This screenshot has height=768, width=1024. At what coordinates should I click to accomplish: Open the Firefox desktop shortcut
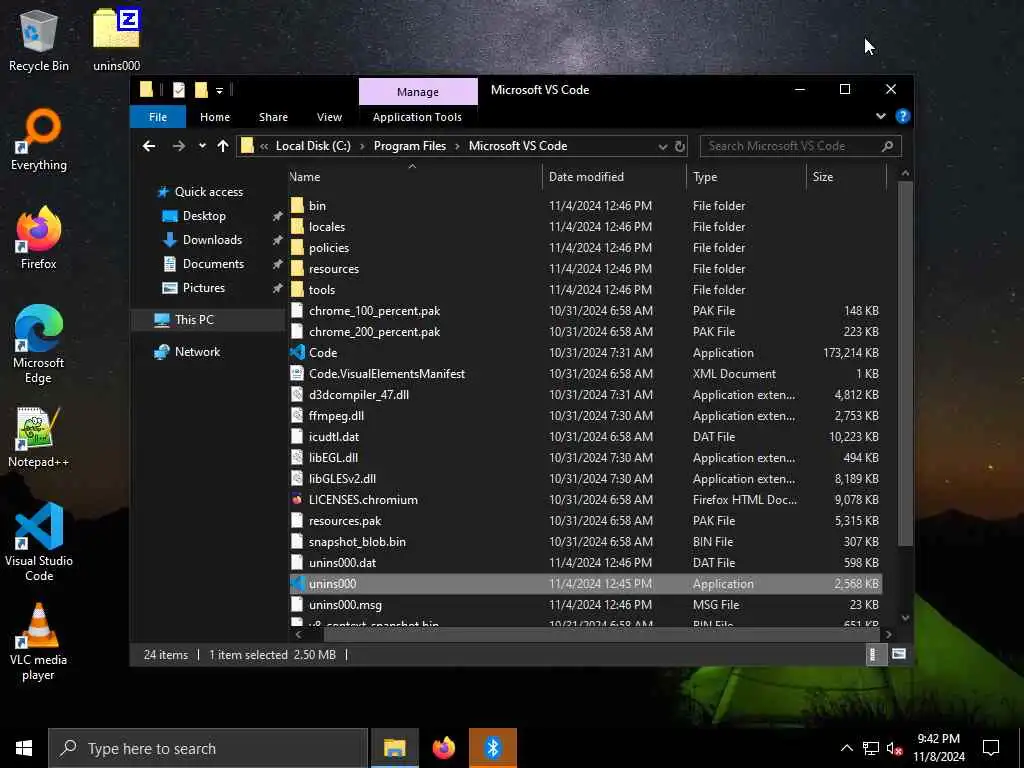tap(39, 238)
